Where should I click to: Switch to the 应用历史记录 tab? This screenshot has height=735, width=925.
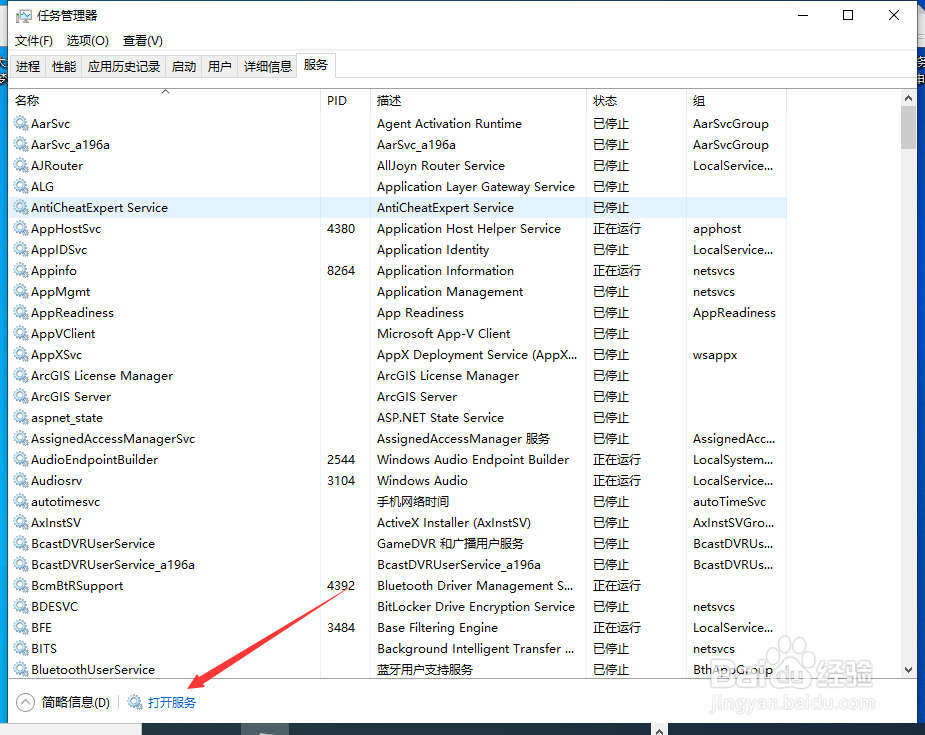pyautogui.click(x=124, y=67)
